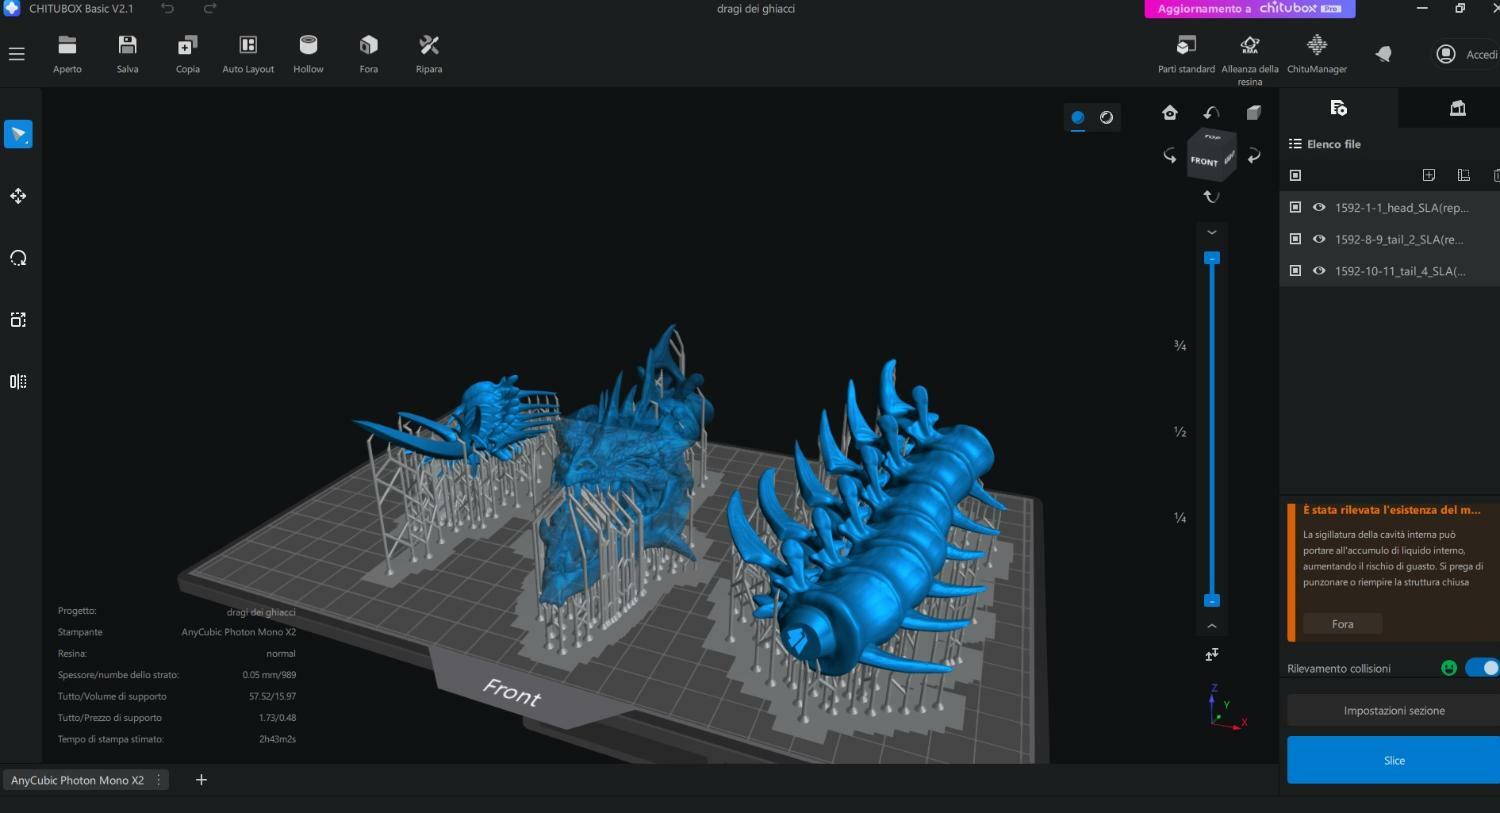The image size is (1500, 813).
Task: Undo the last action
Action: coord(168,9)
